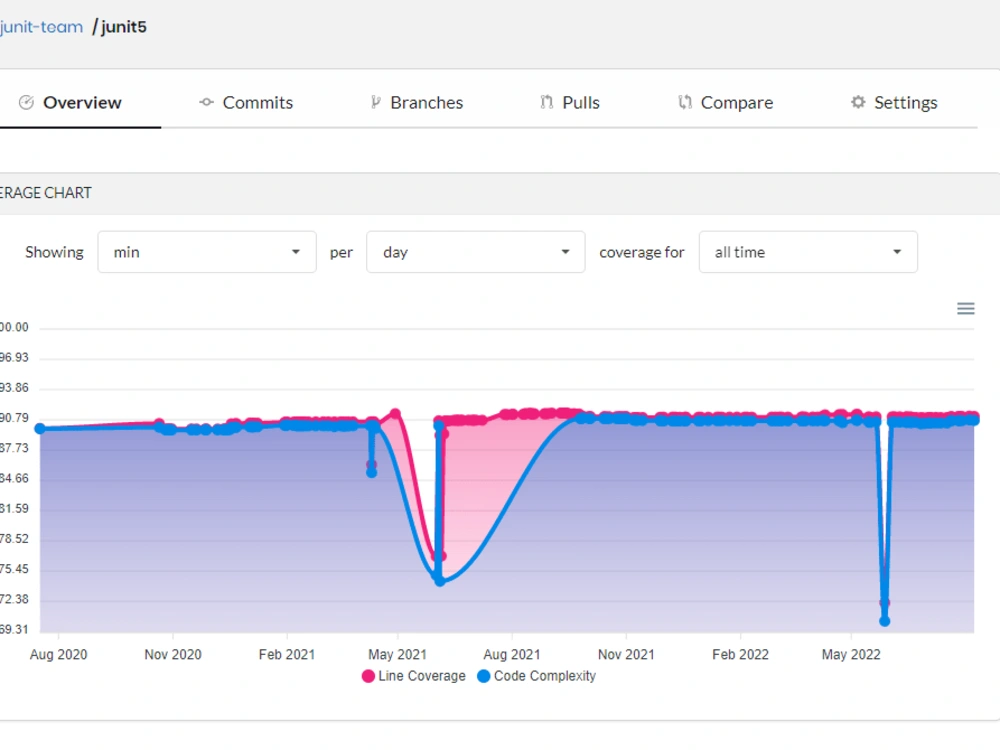This screenshot has width=1000, height=750.
Task: Select the first data point at Aug 2020
Action: (x=40, y=429)
